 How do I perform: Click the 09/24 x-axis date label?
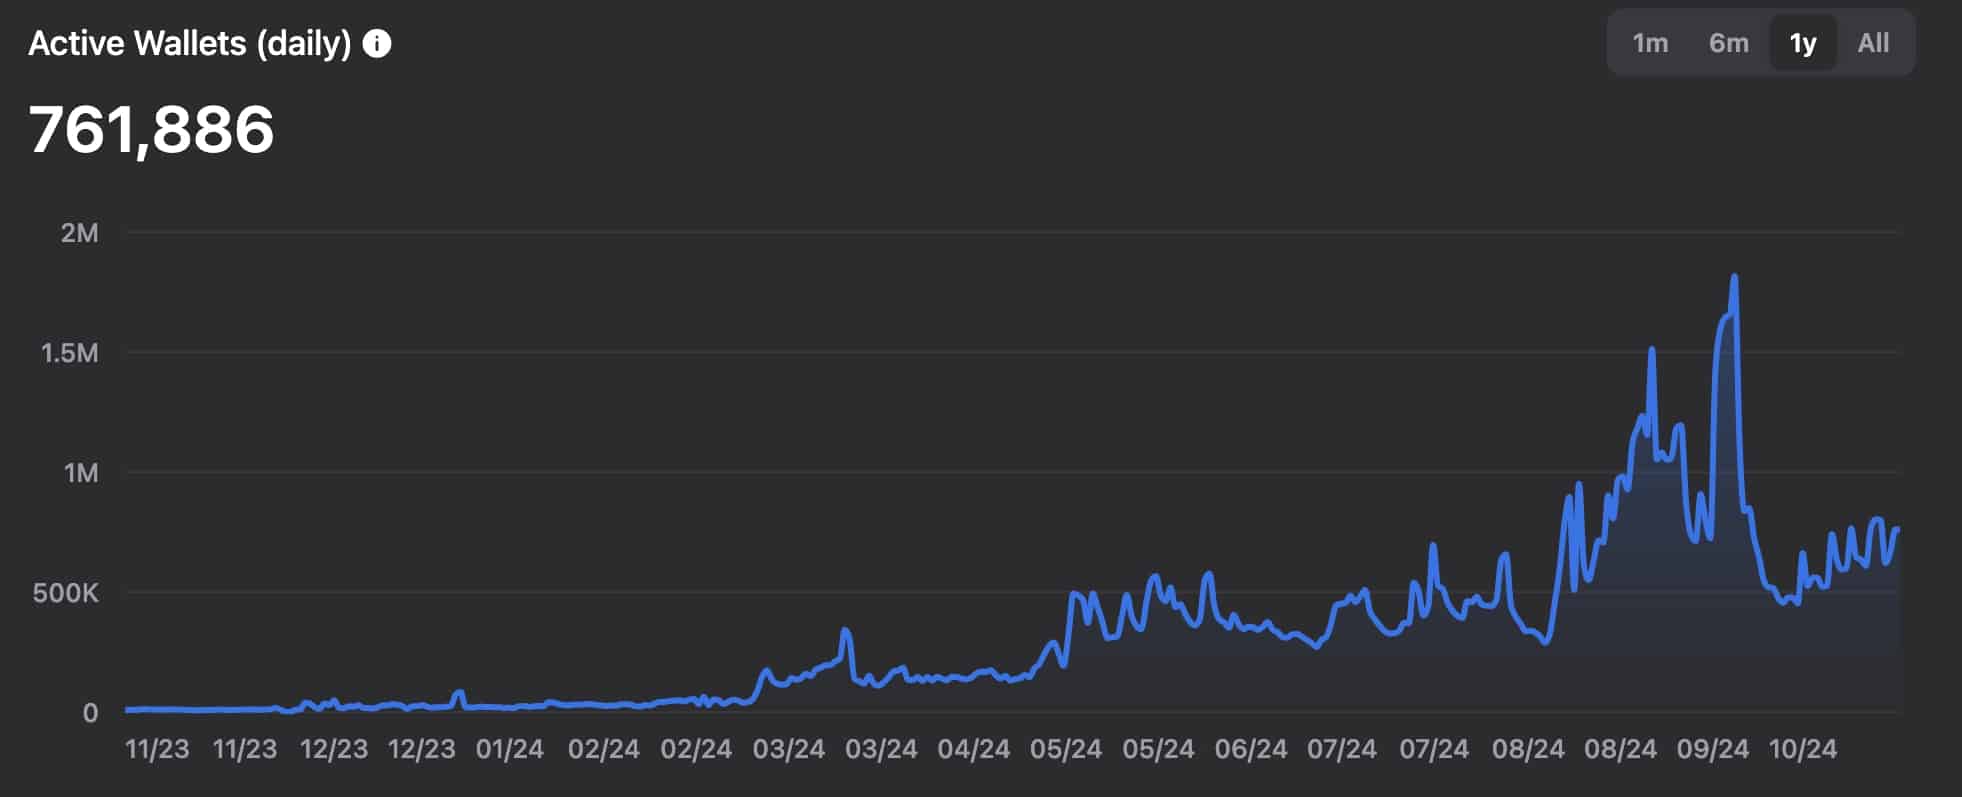1712,749
